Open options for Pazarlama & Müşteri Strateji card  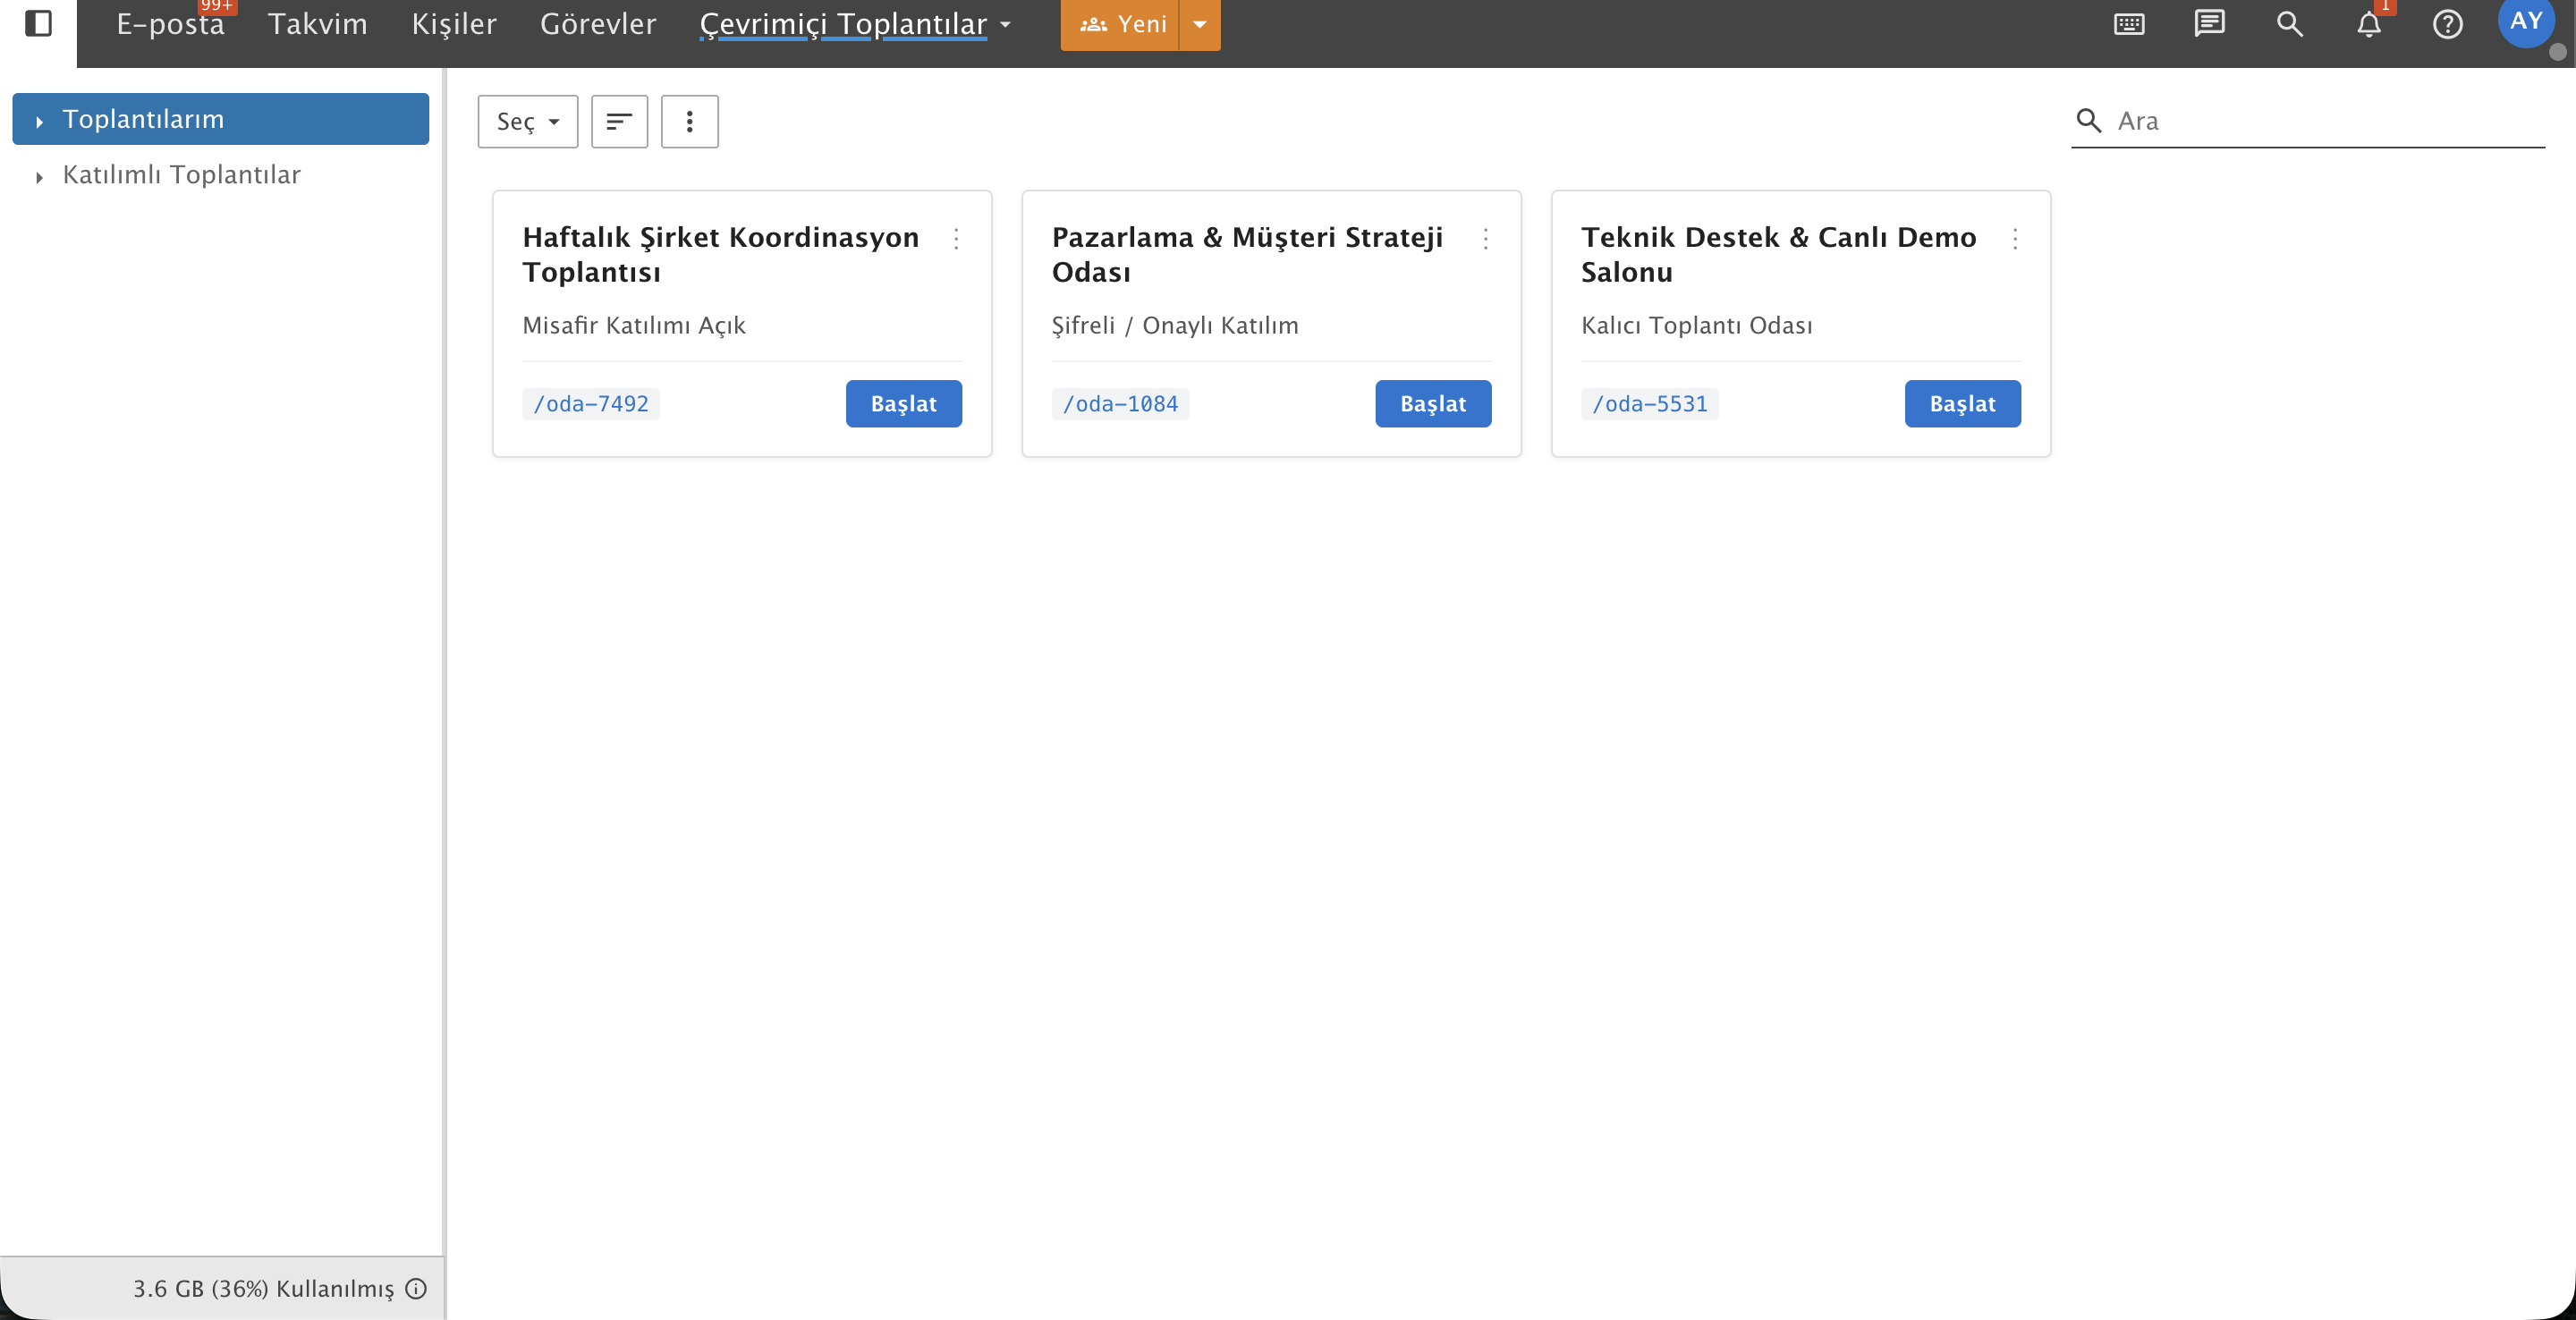[x=1485, y=238]
